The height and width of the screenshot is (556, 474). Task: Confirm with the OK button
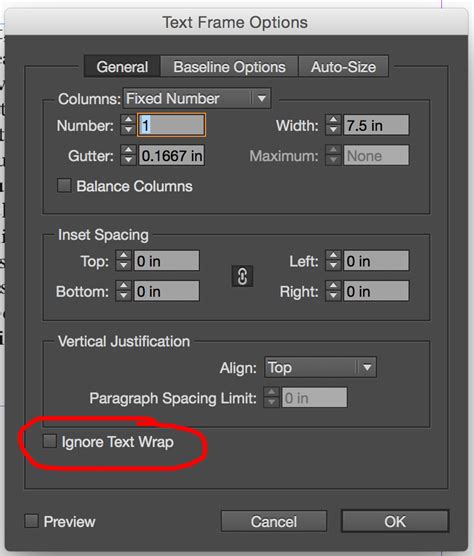[x=395, y=521]
